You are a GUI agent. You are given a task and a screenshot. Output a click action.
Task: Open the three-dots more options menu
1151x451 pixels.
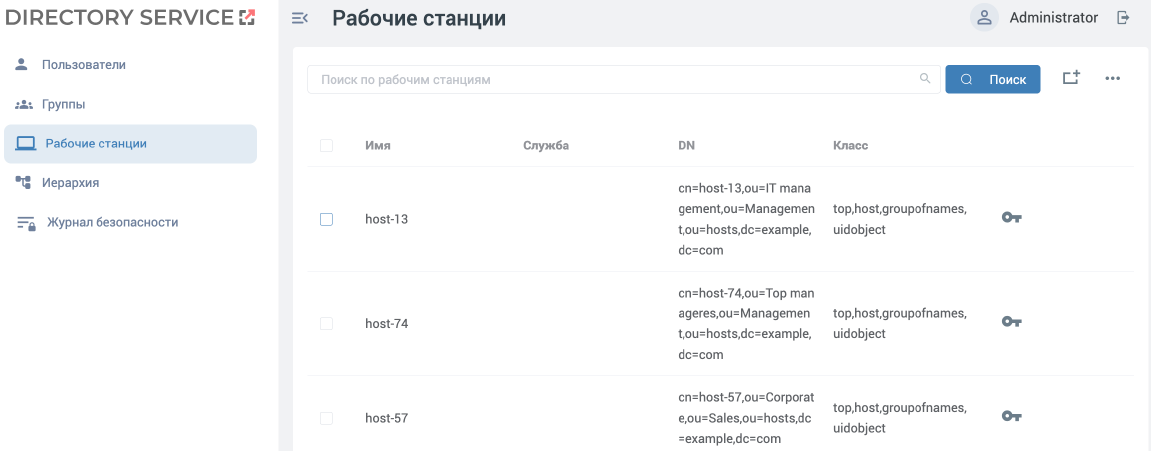click(x=1113, y=79)
